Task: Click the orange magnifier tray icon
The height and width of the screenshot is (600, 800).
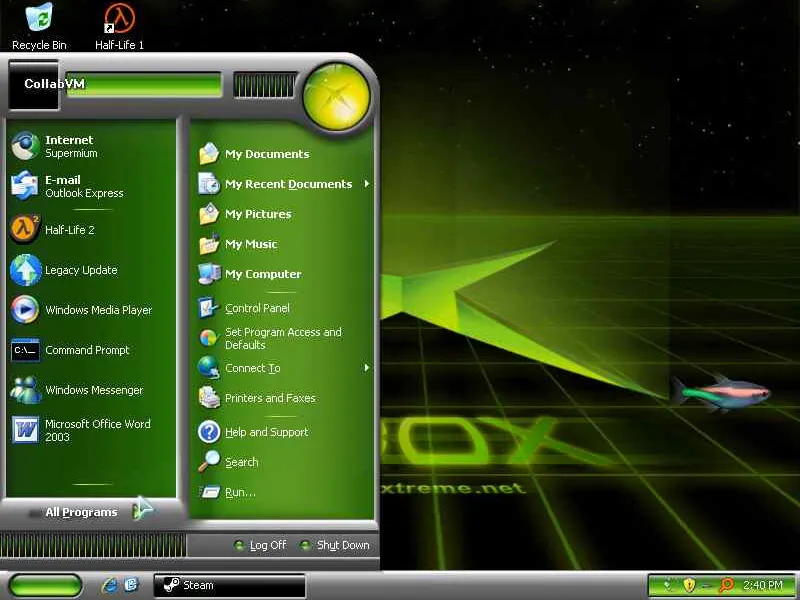Action: coord(726,585)
